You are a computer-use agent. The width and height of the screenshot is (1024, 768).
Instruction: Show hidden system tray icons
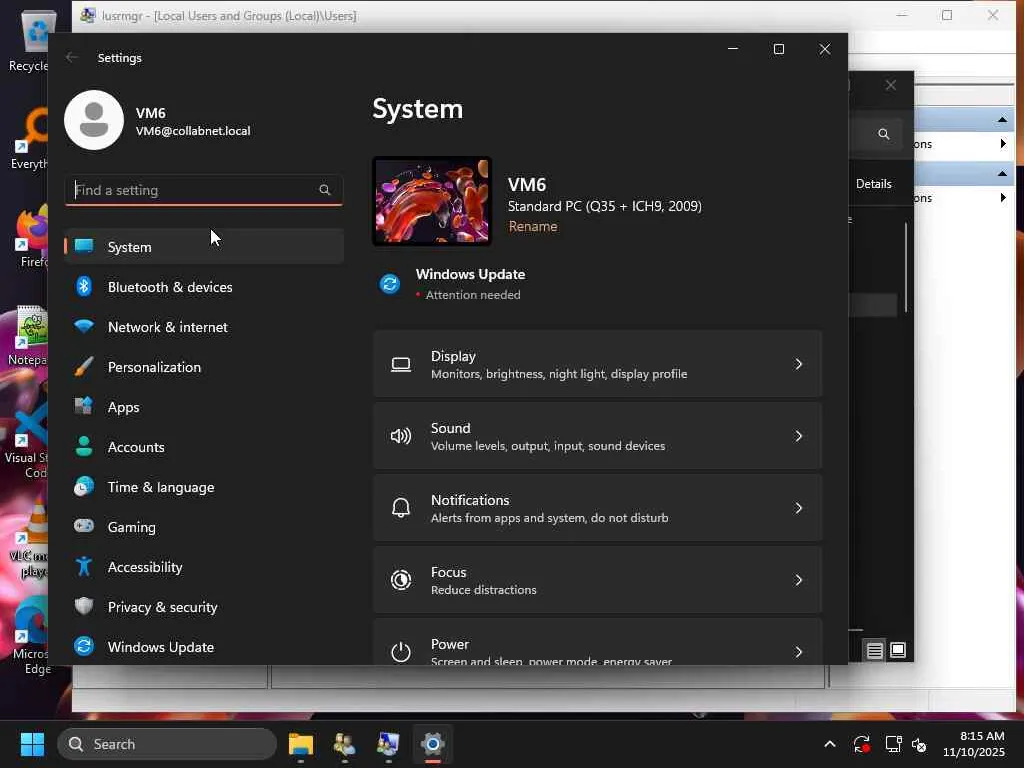[x=829, y=744]
